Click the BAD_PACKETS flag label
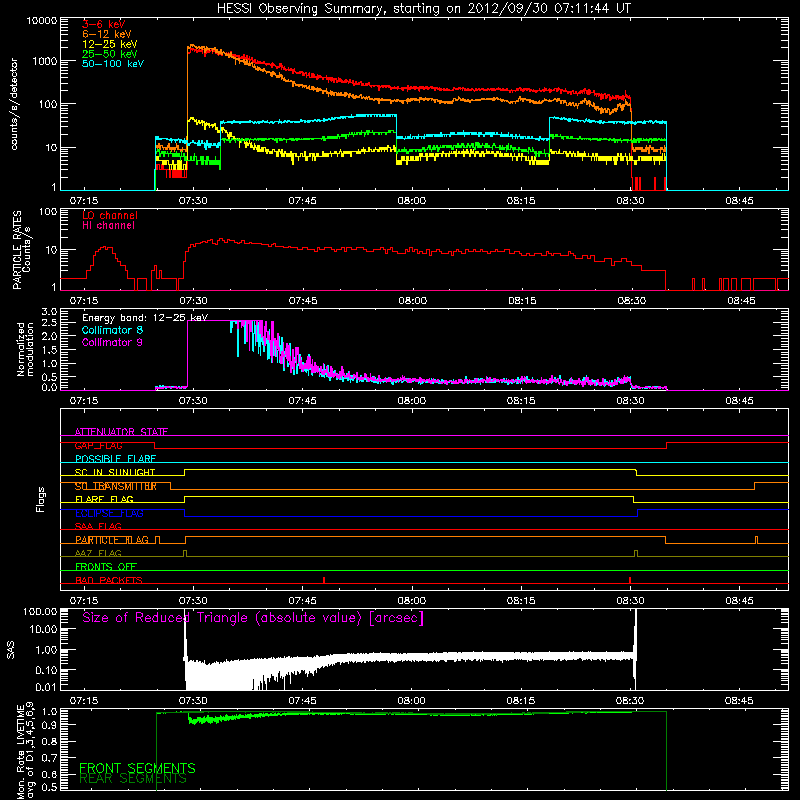 point(109,580)
